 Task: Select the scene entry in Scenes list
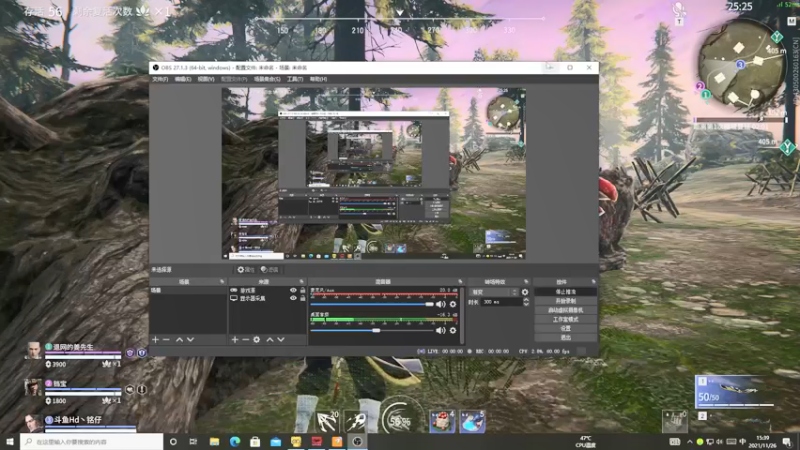point(187,290)
